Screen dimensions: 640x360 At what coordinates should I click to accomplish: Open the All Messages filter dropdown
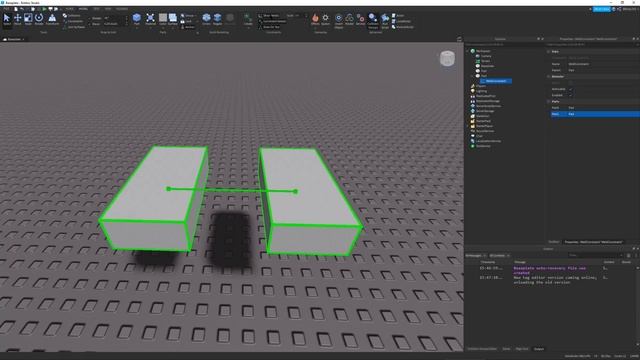476,256
